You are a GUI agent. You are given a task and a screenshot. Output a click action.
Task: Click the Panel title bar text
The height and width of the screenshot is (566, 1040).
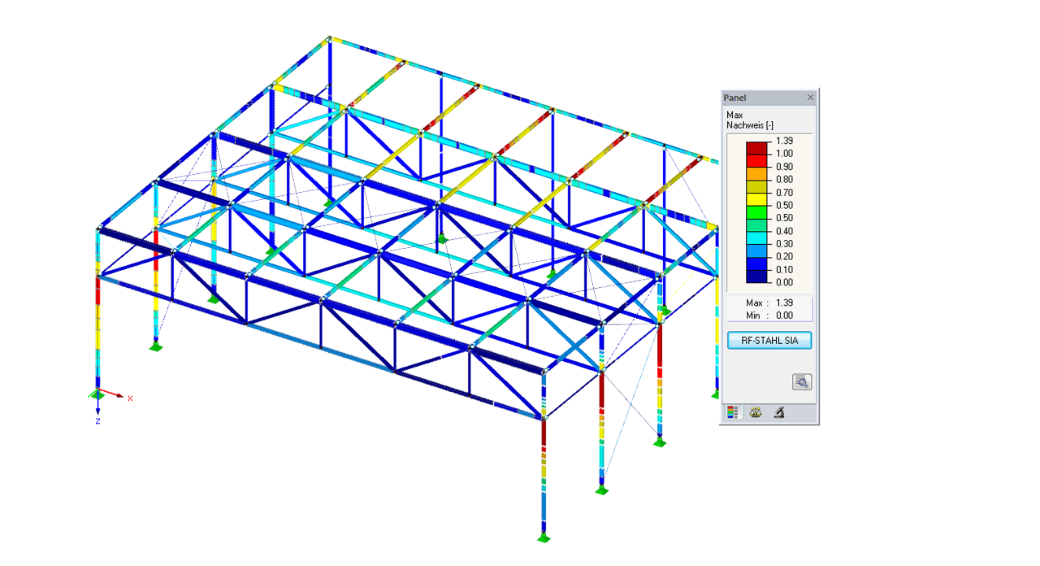tap(735, 98)
